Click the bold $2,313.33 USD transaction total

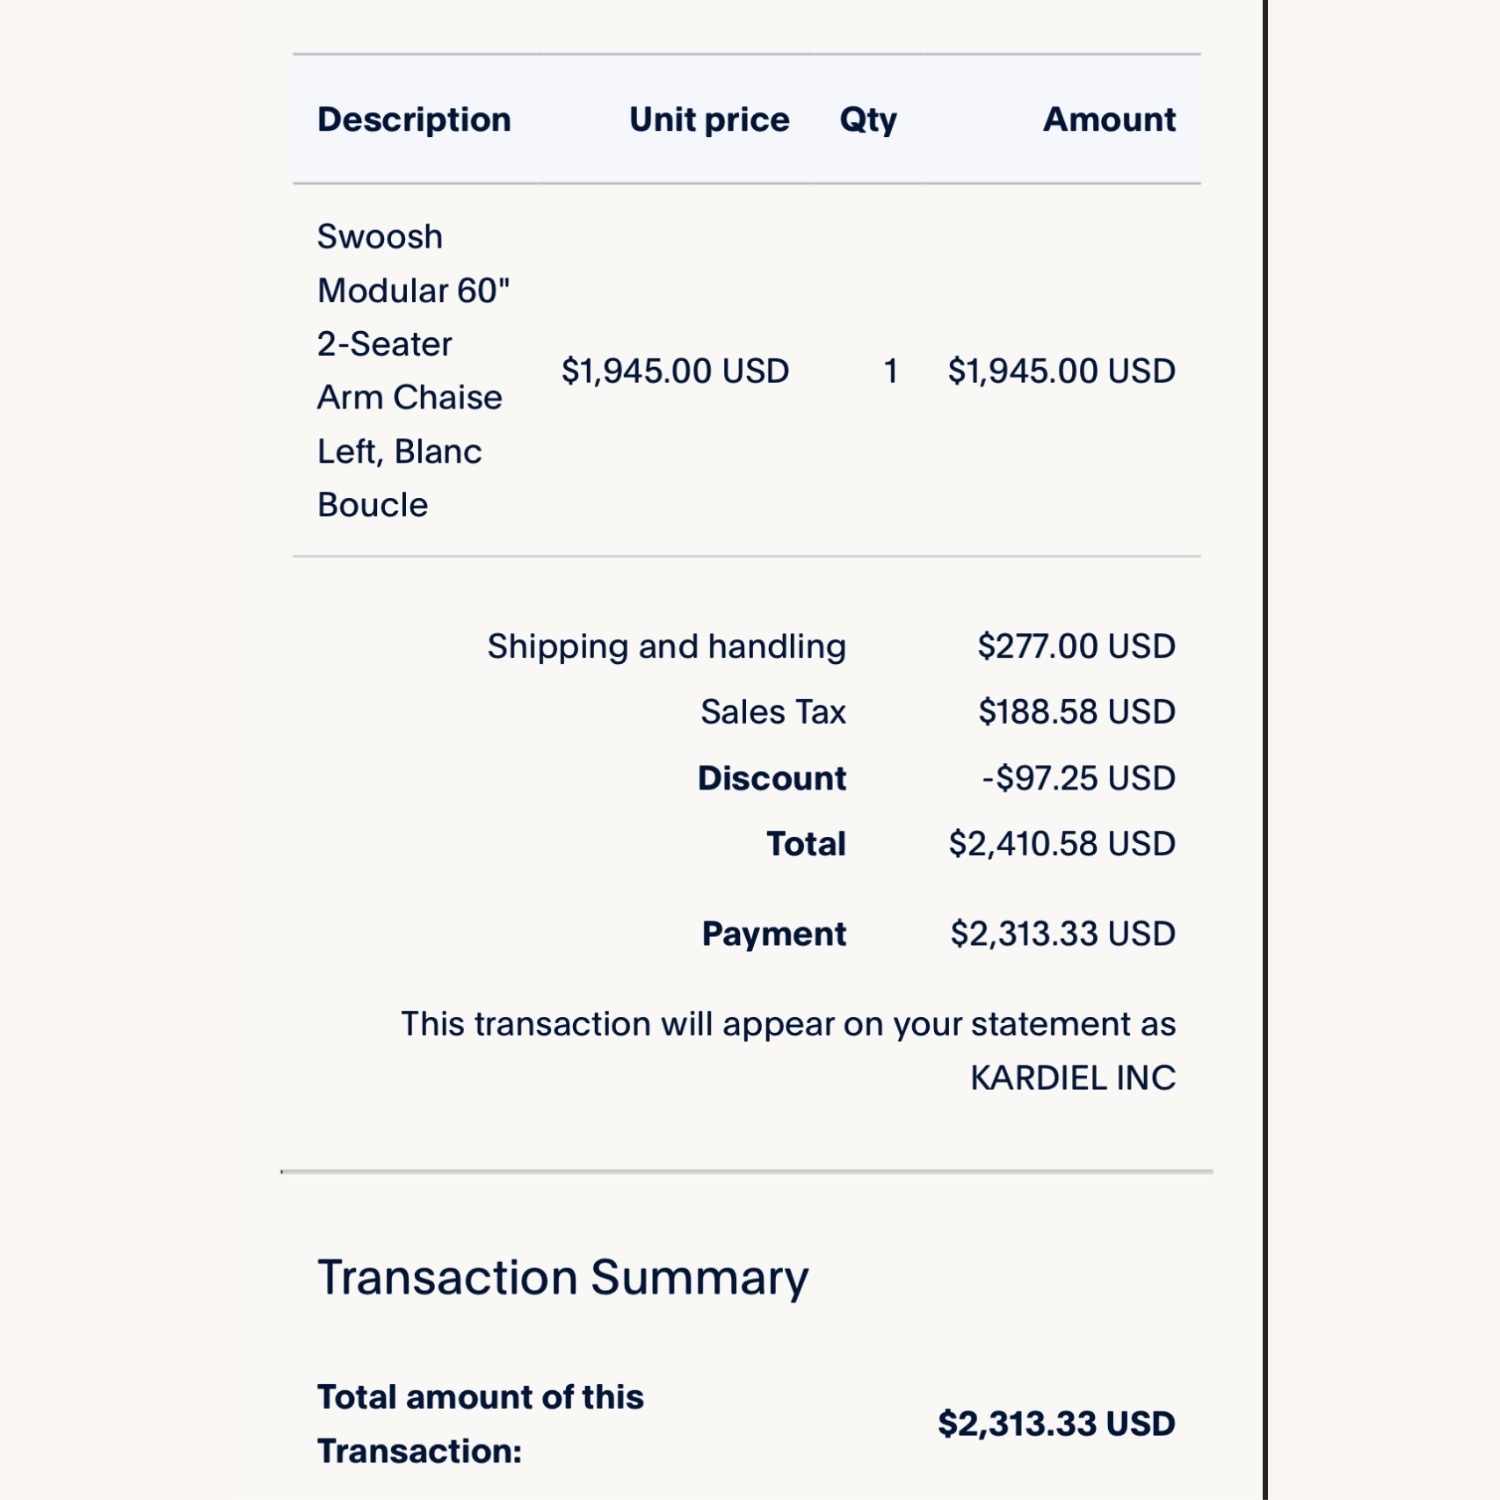pyautogui.click(x=1056, y=1424)
